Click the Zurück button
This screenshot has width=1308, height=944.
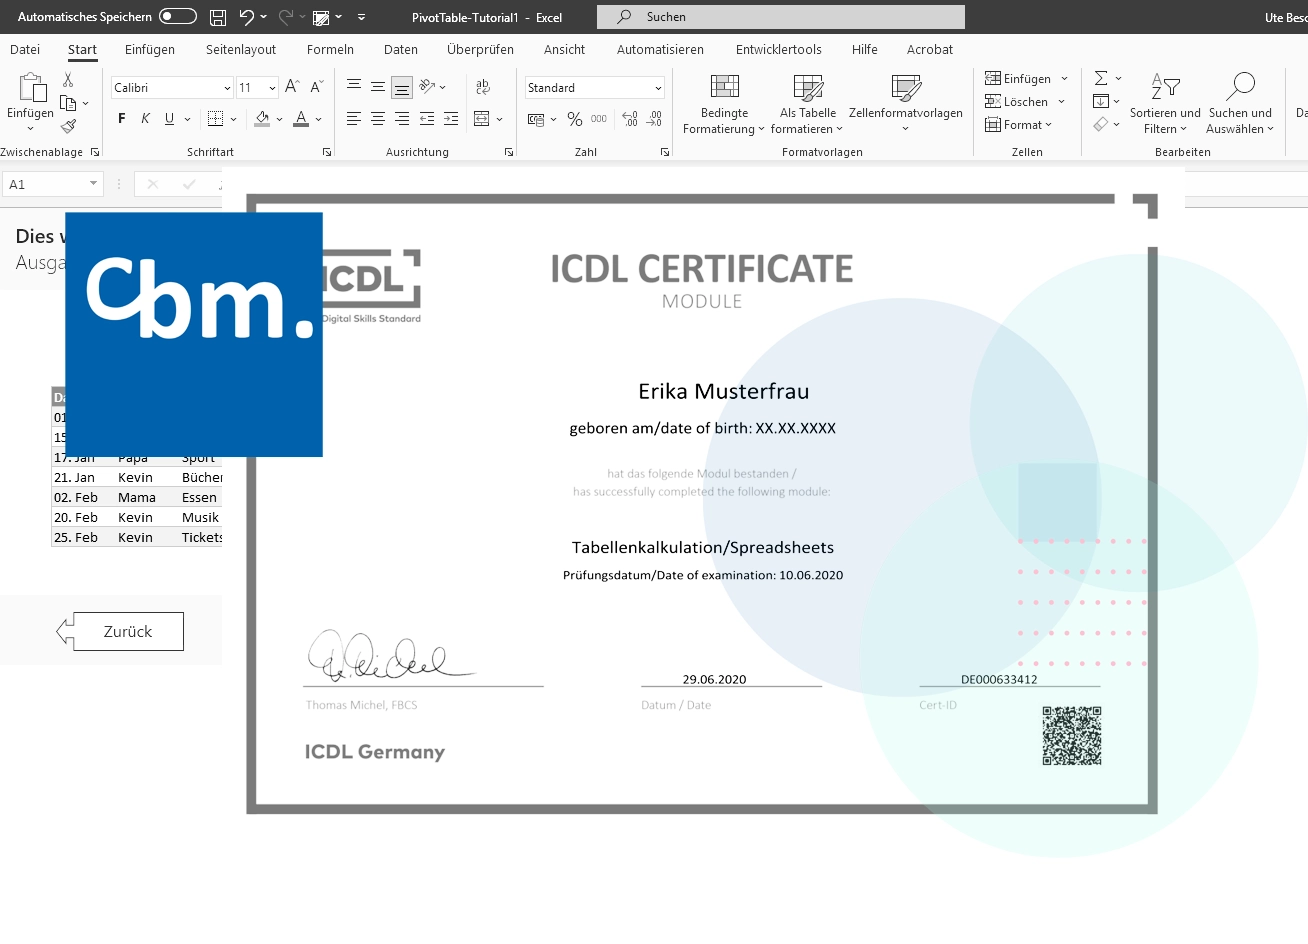[x=121, y=632]
